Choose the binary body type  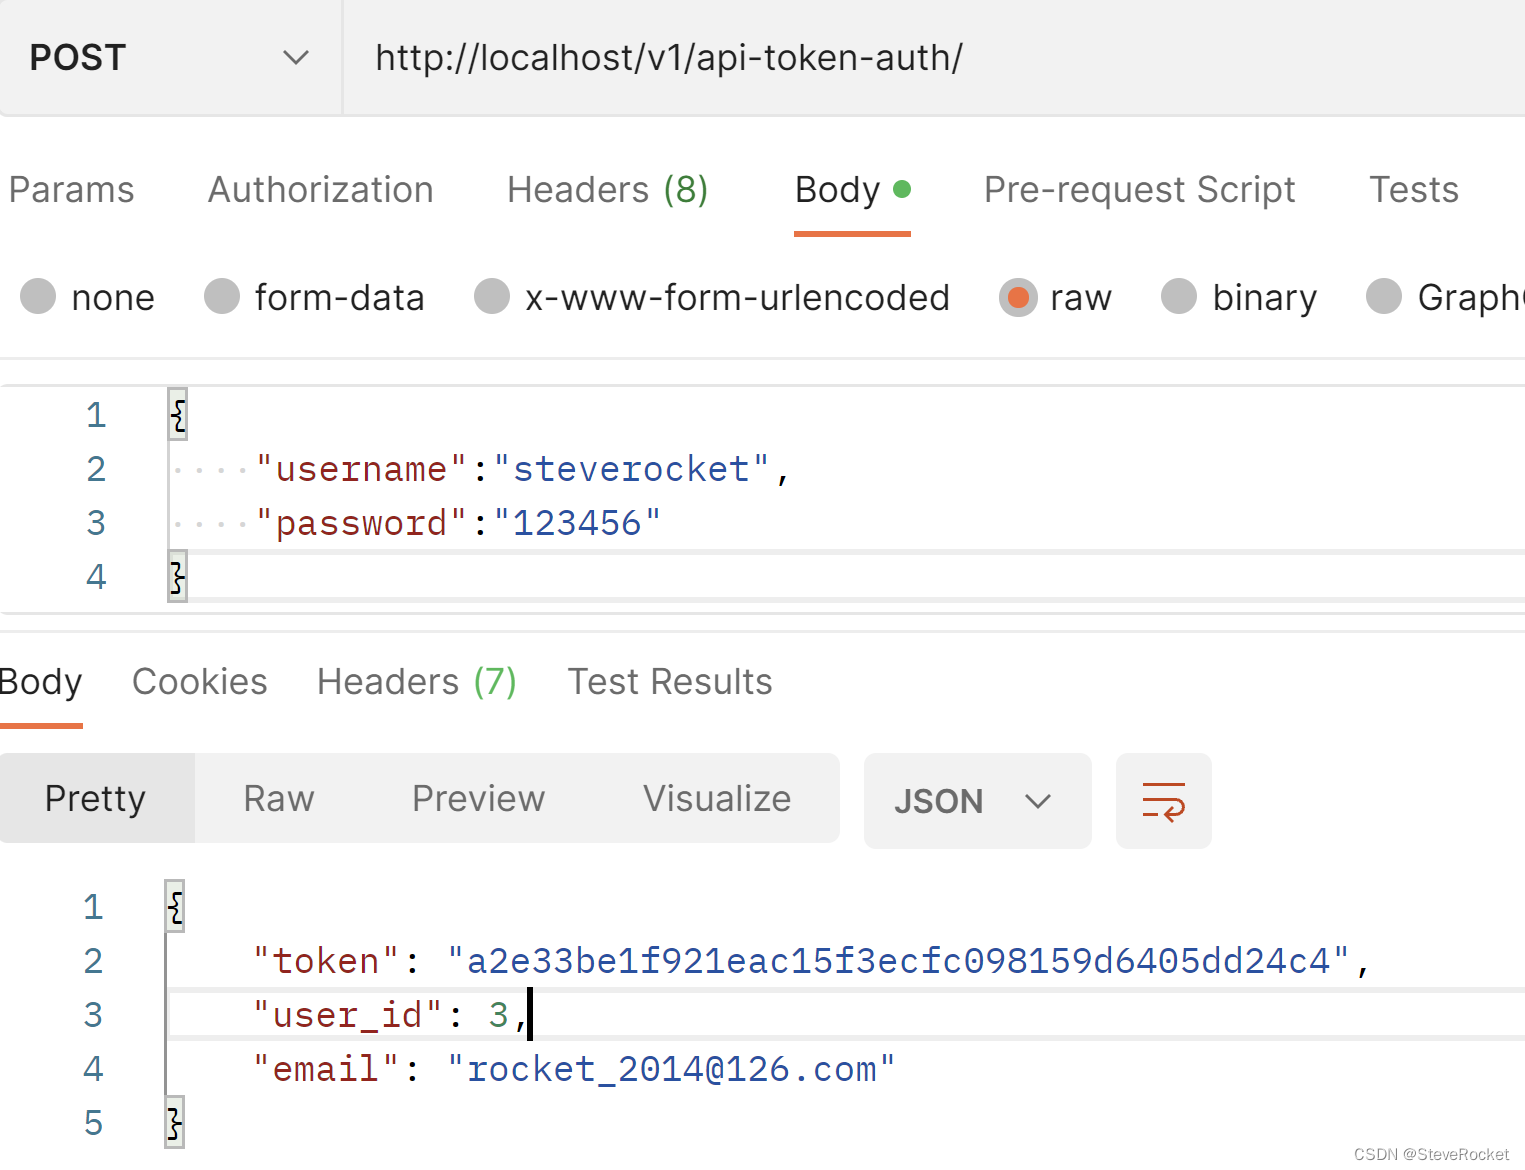click(x=1179, y=298)
